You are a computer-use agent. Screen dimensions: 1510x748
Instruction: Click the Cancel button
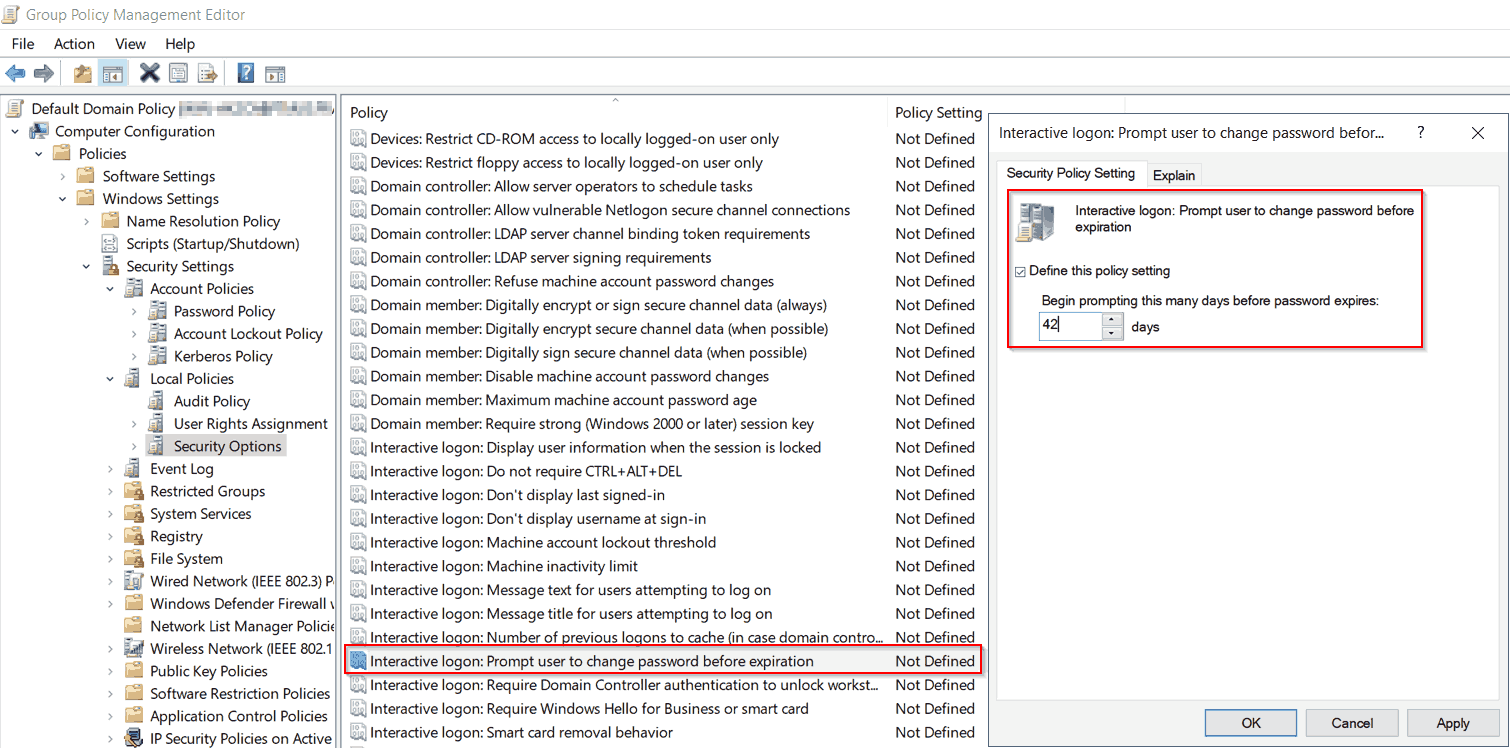coord(1352,722)
